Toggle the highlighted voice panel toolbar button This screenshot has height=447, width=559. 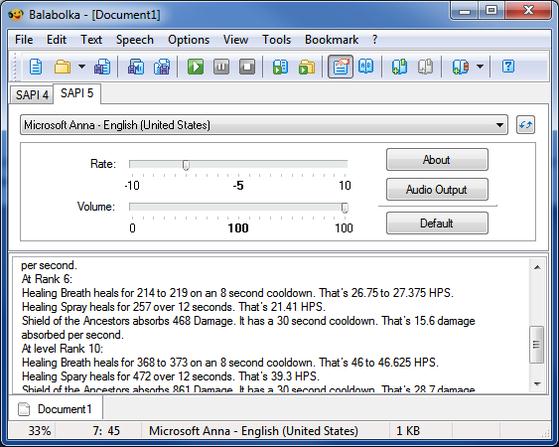coord(340,67)
